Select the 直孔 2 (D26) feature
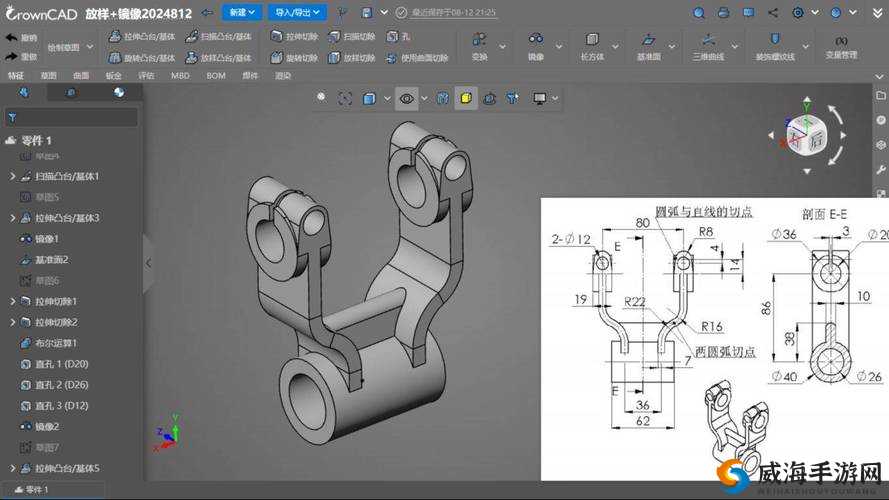Viewport: 889px width, 500px height. point(54,385)
